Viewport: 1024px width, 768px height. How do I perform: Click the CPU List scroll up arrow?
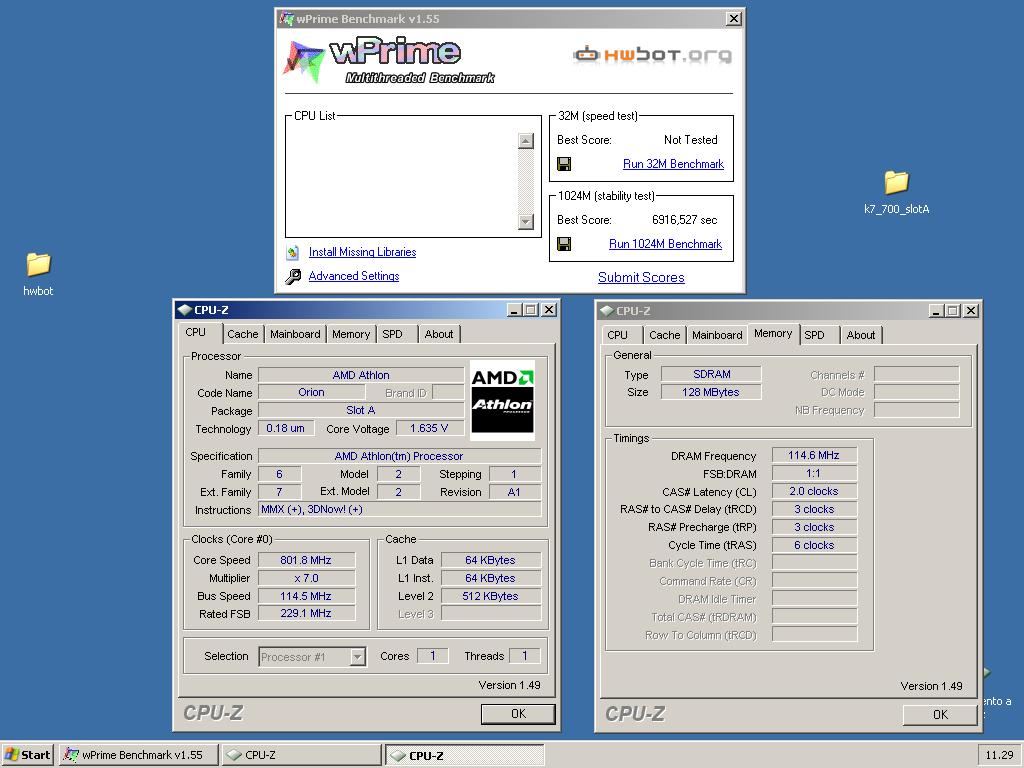point(526,140)
